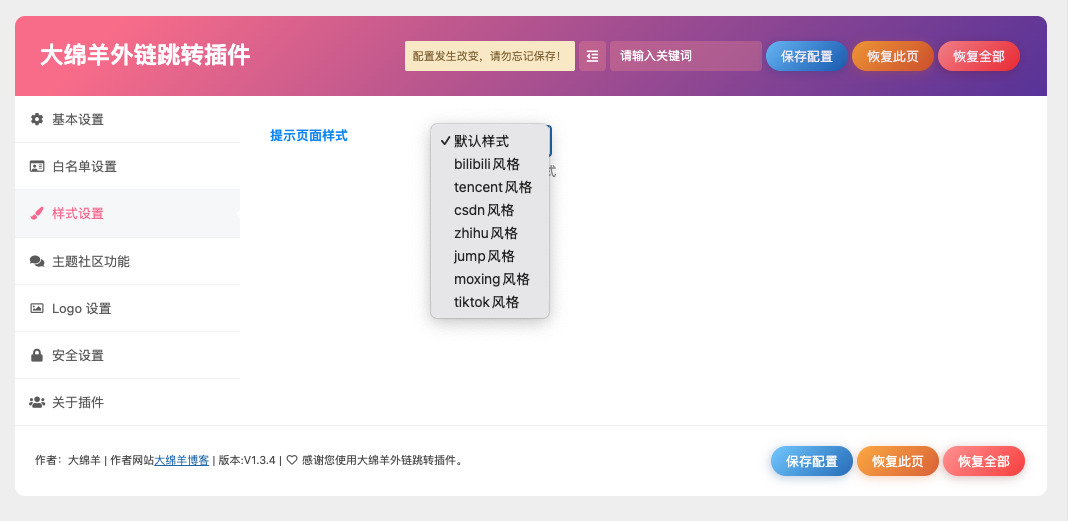Focus the 请输入关键词 search field
1068x521 pixels.
pos(686,56)
